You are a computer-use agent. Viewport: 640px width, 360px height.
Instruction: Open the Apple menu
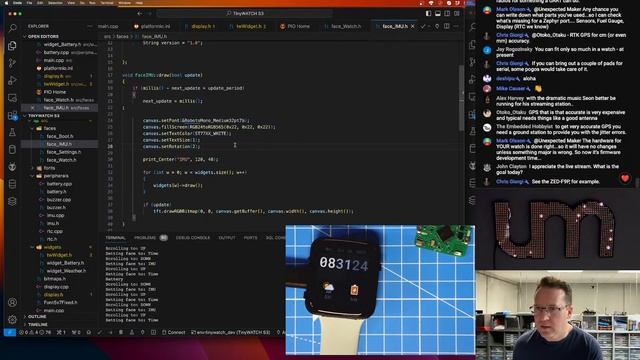[x=6, y=3]
